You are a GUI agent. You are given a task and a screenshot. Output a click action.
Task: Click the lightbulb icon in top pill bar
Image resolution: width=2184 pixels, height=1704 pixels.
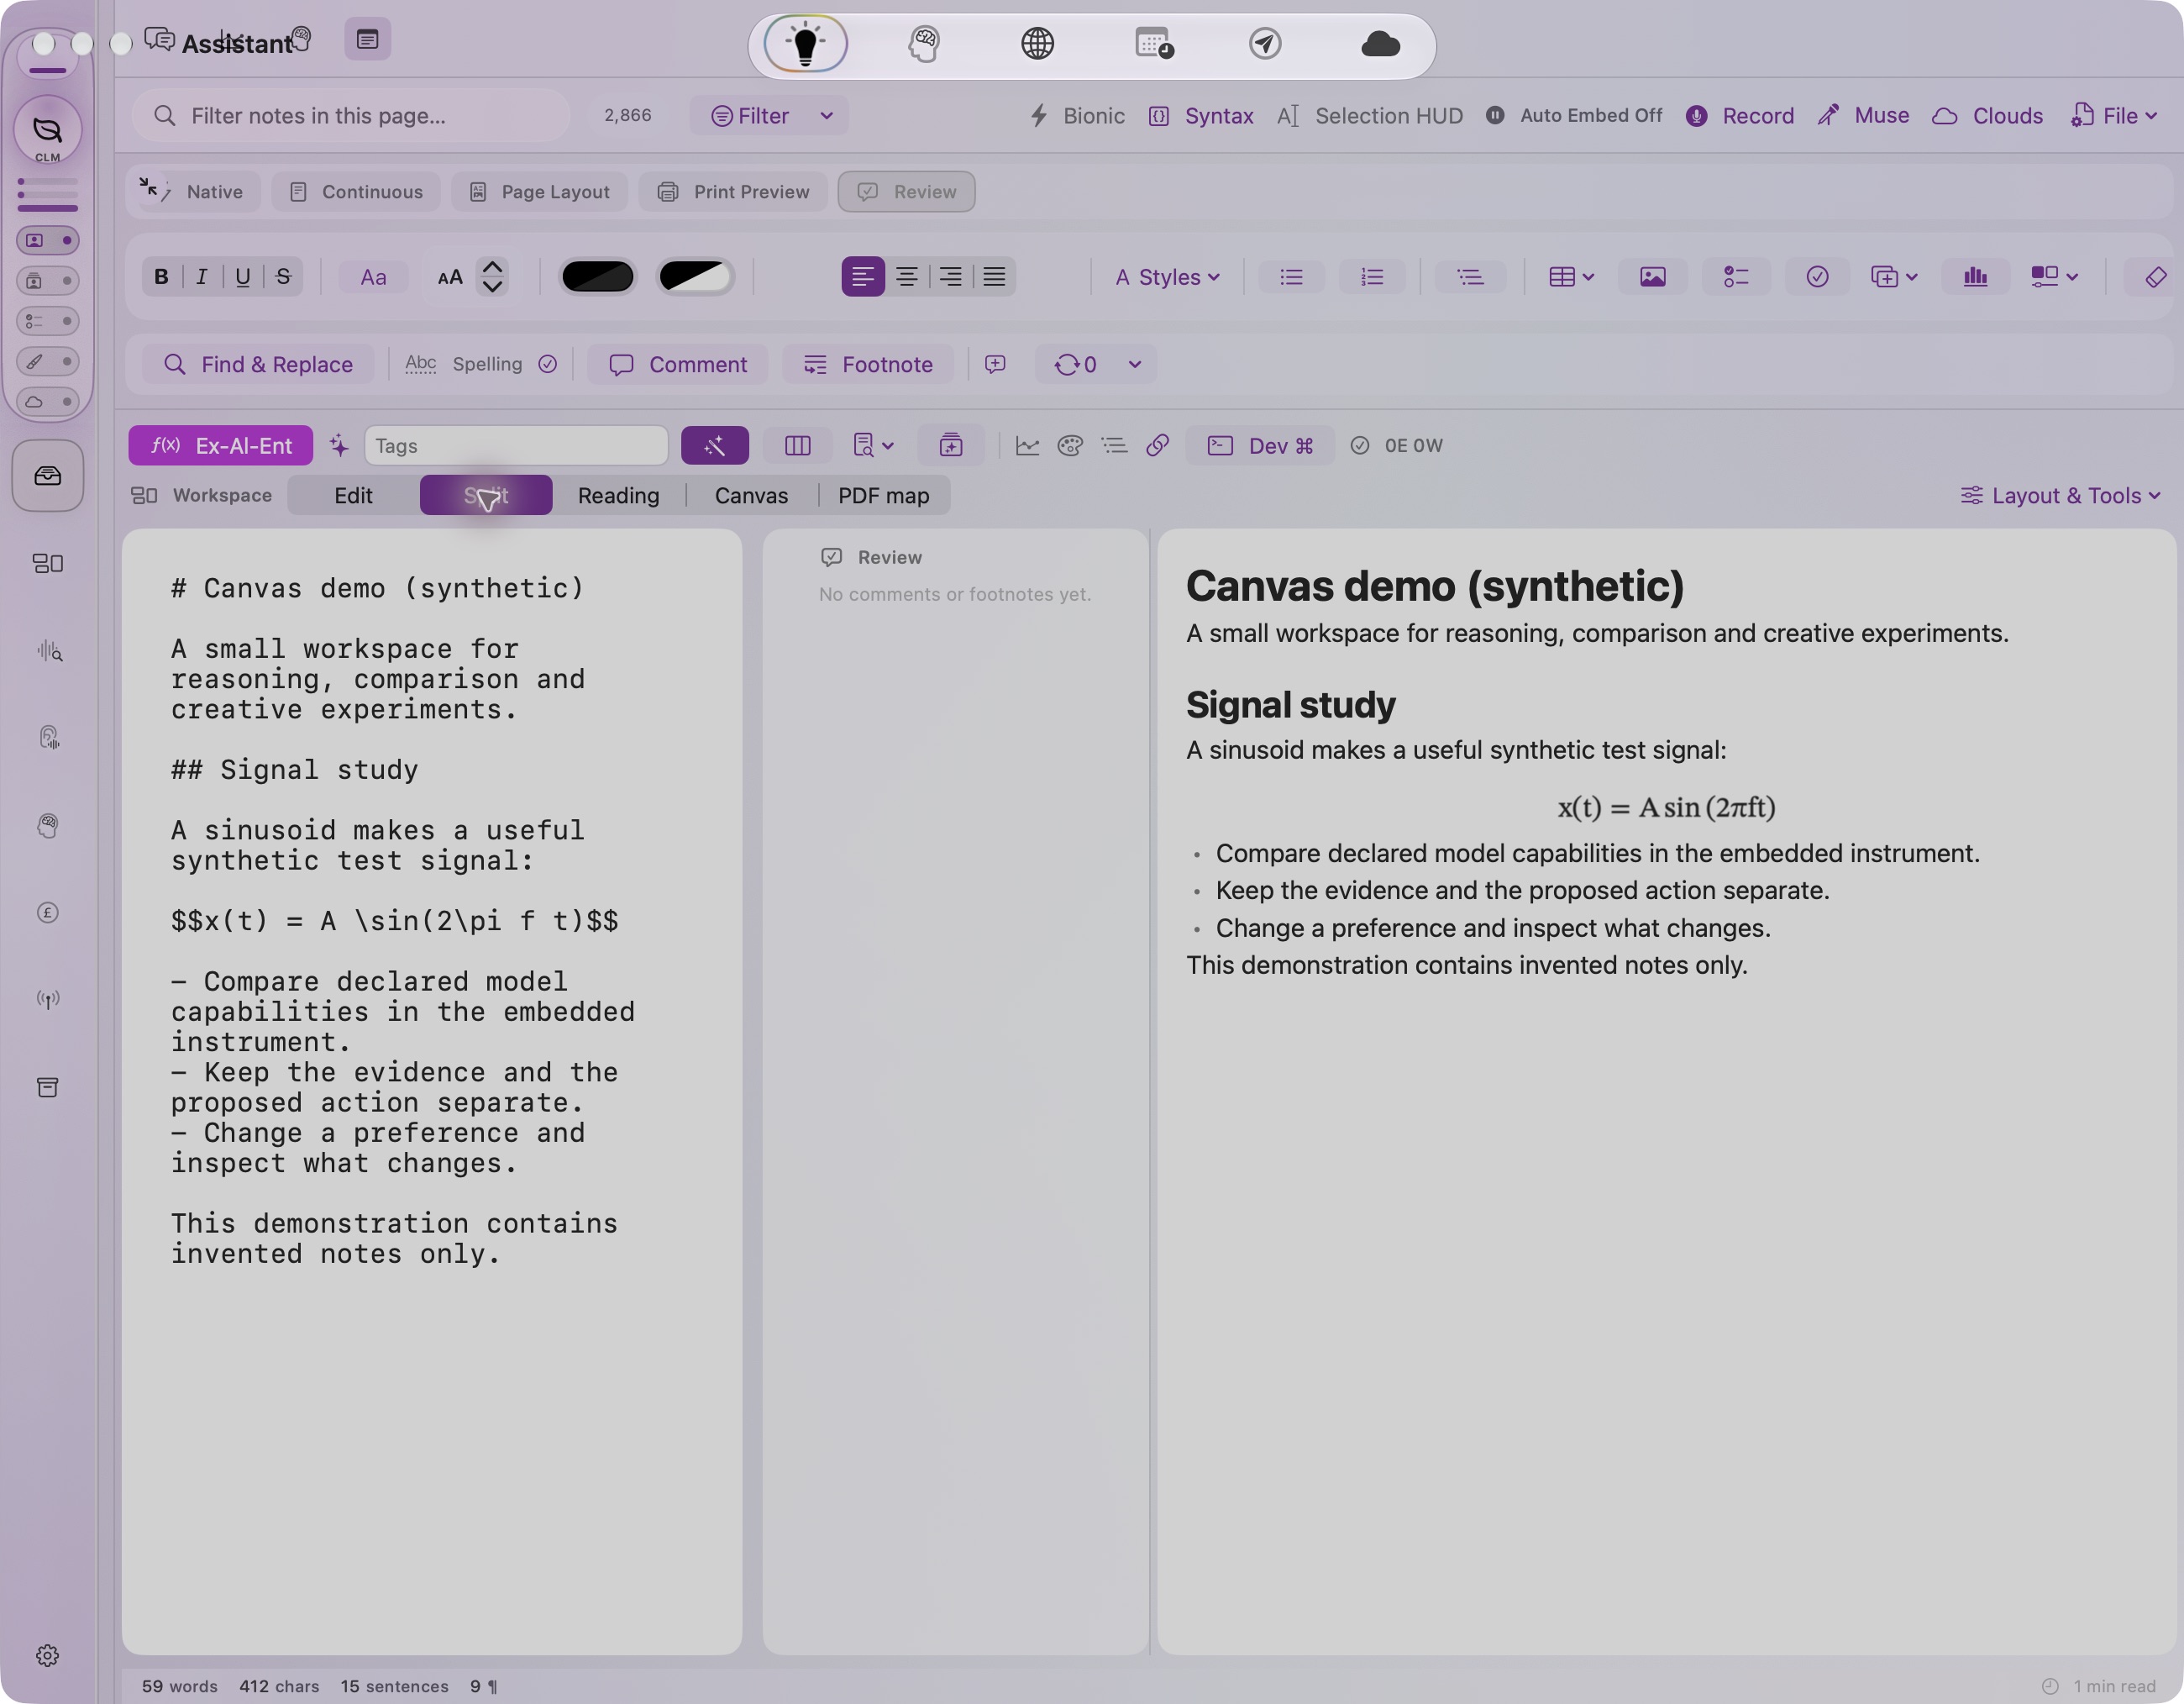click(805, 45)
